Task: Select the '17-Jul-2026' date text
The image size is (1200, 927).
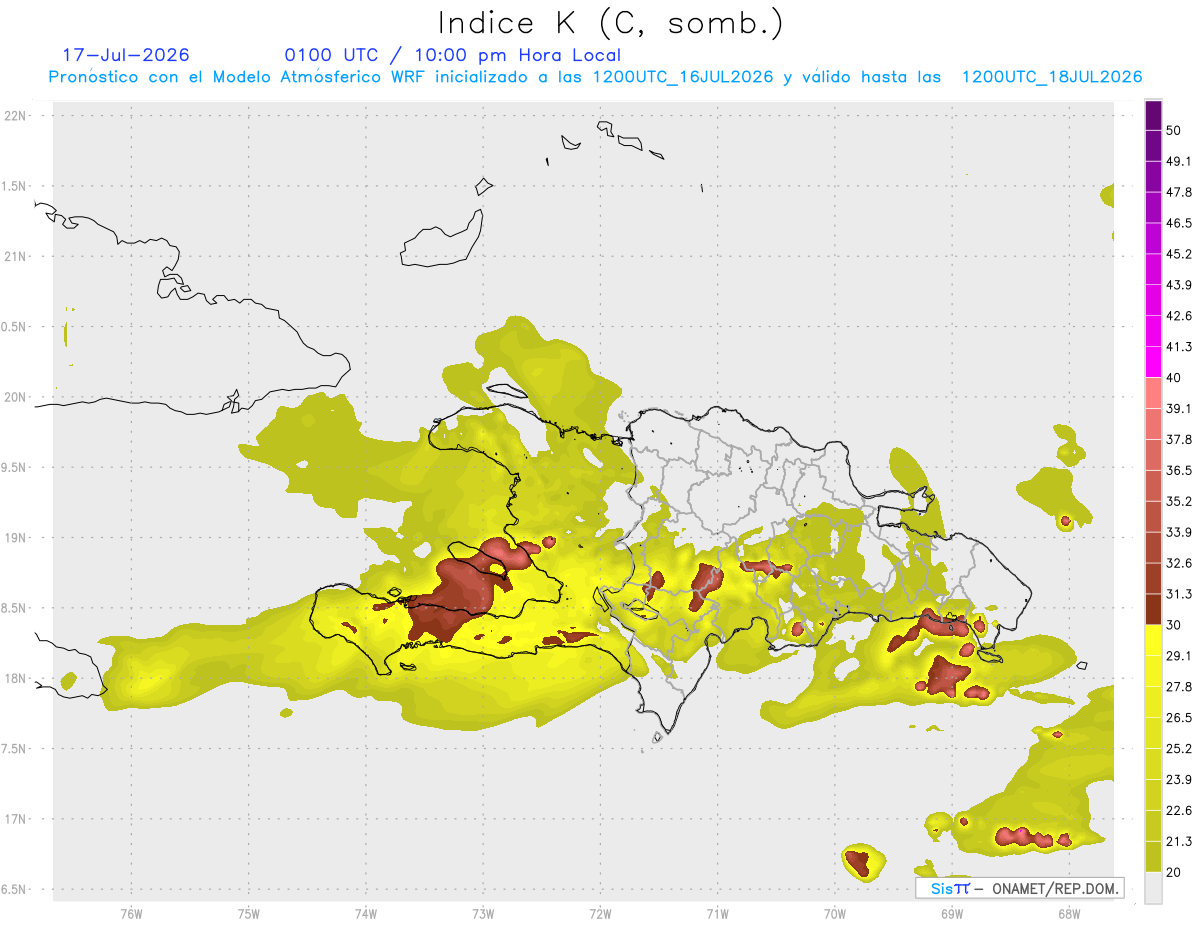Action: pyautogui.click(x=126, y=55)
